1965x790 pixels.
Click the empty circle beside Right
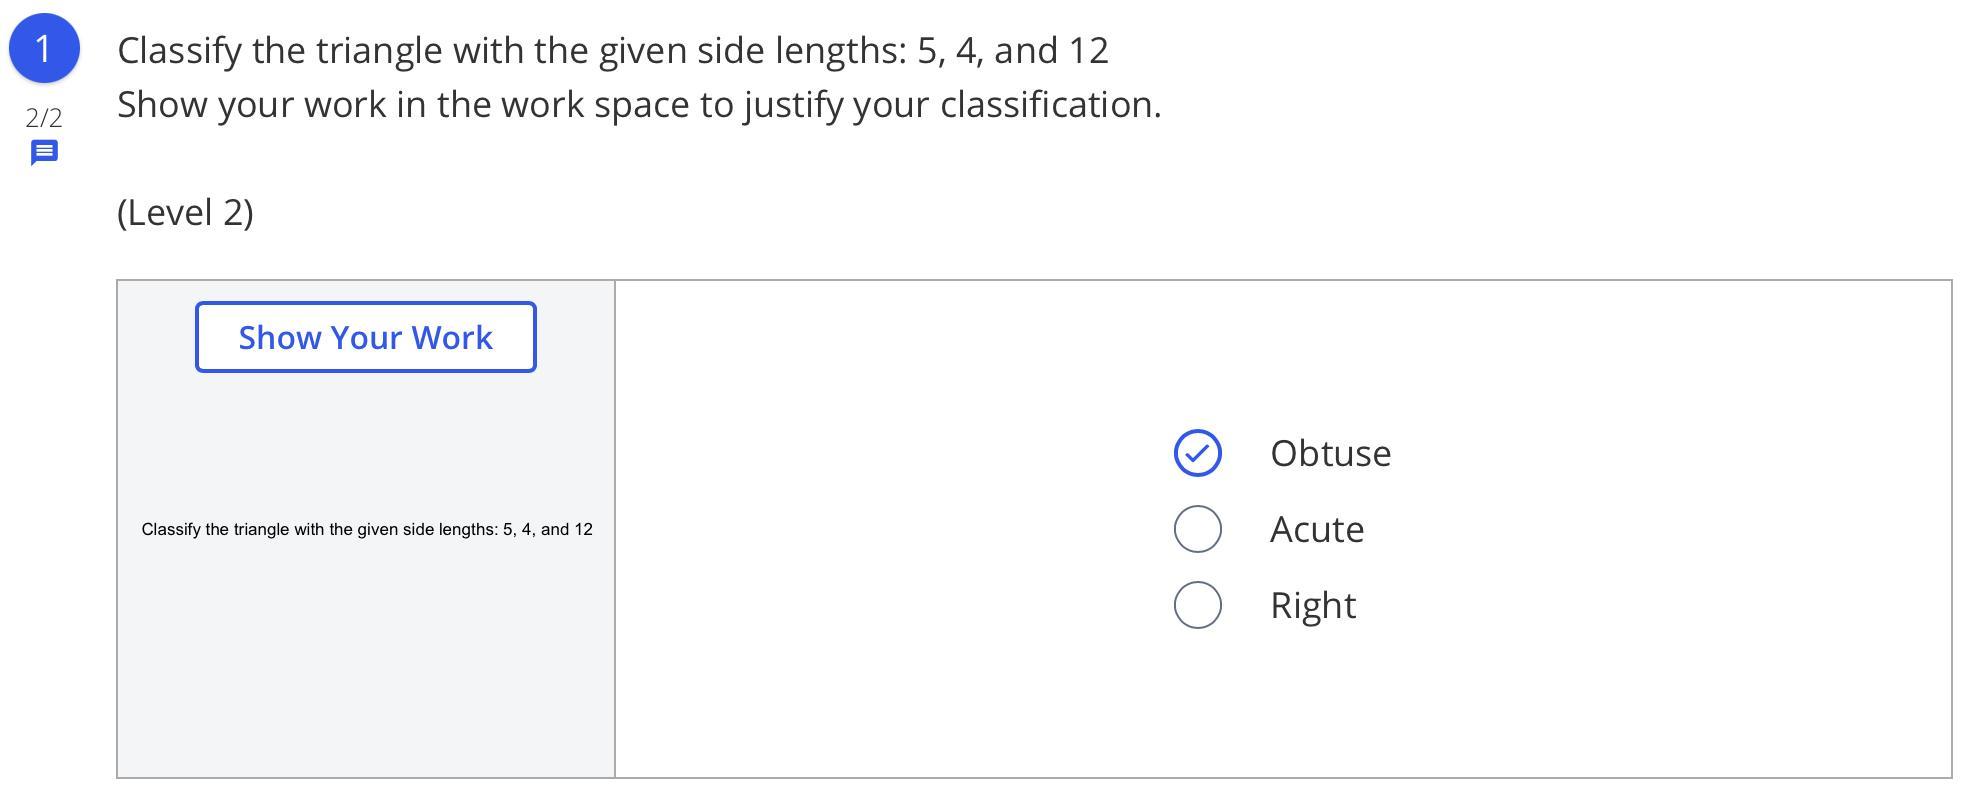[x=1197, y=605]
